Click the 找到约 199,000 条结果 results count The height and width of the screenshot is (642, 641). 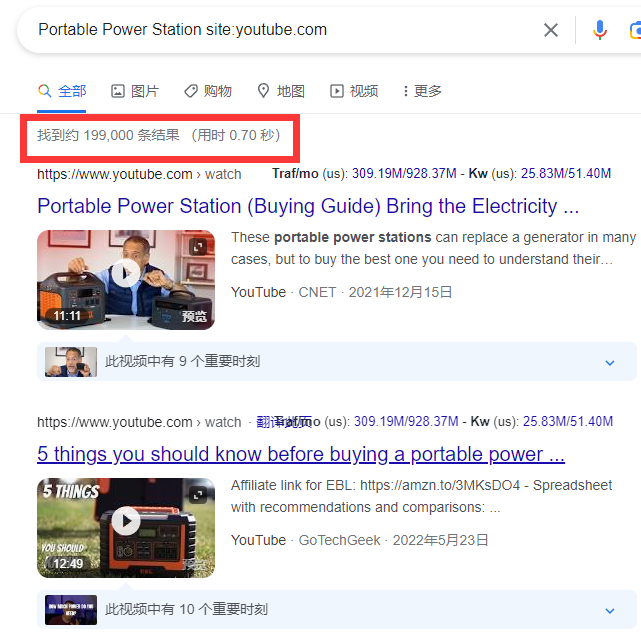(x=108, y=135)
